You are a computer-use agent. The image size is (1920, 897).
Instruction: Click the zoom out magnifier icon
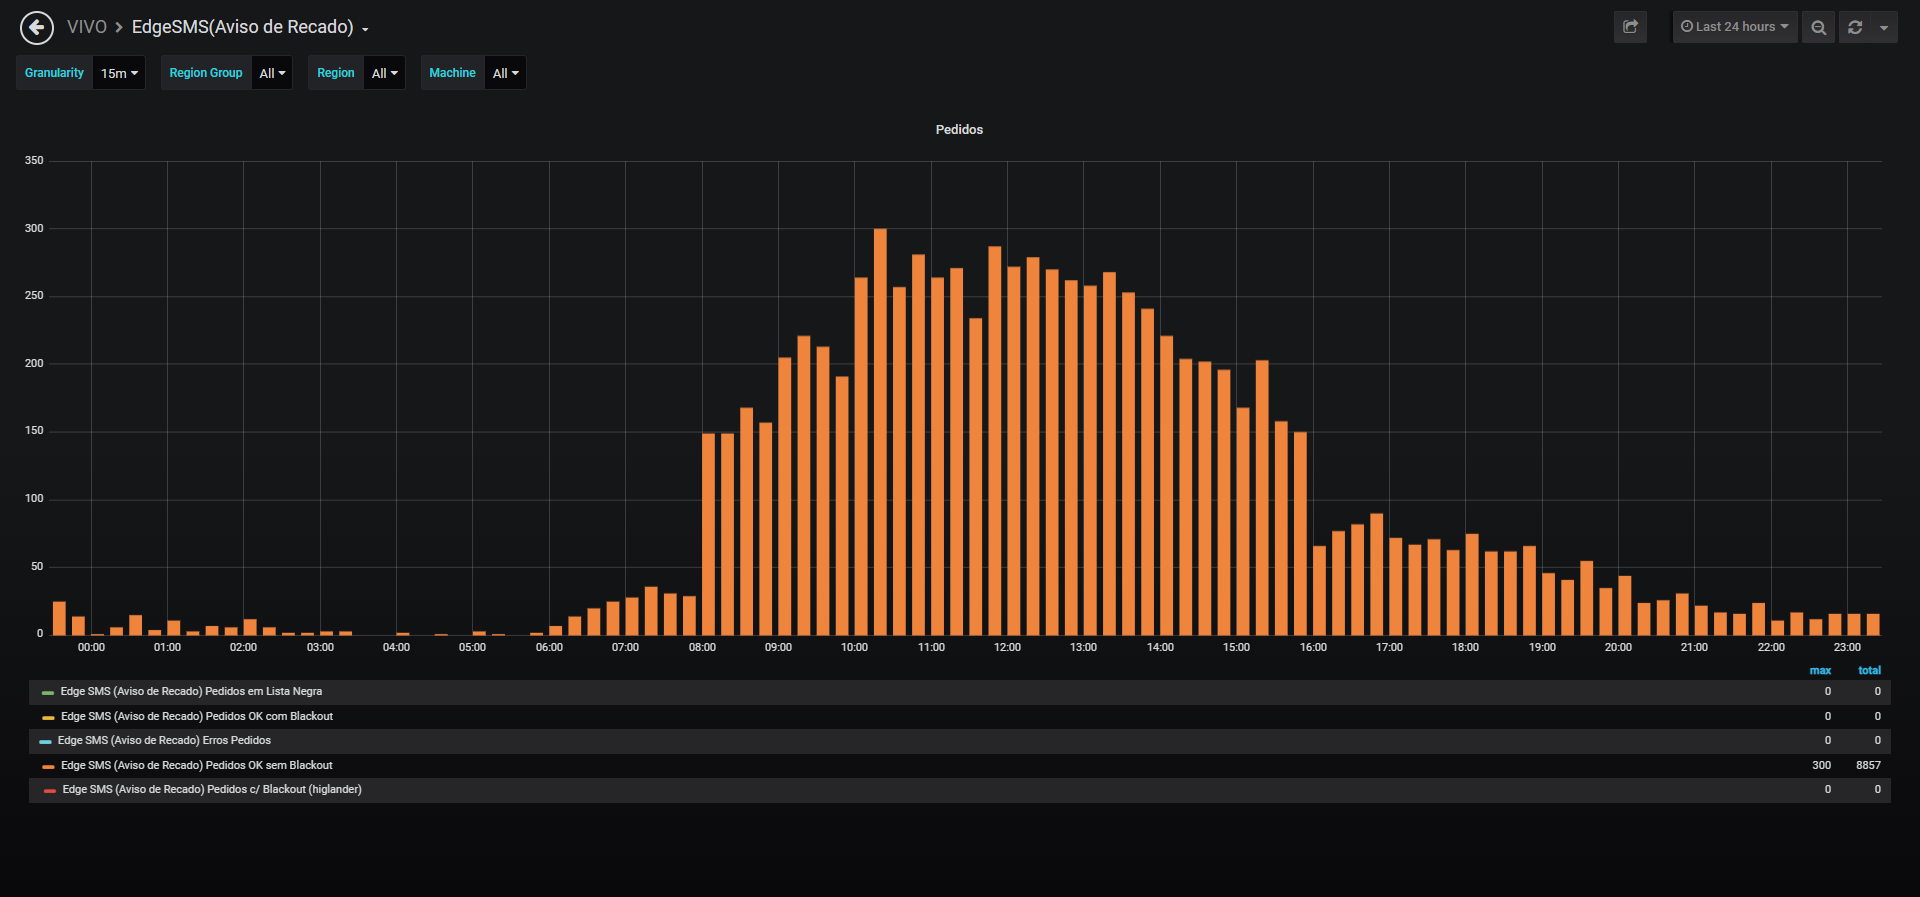tap(1819, 27)
